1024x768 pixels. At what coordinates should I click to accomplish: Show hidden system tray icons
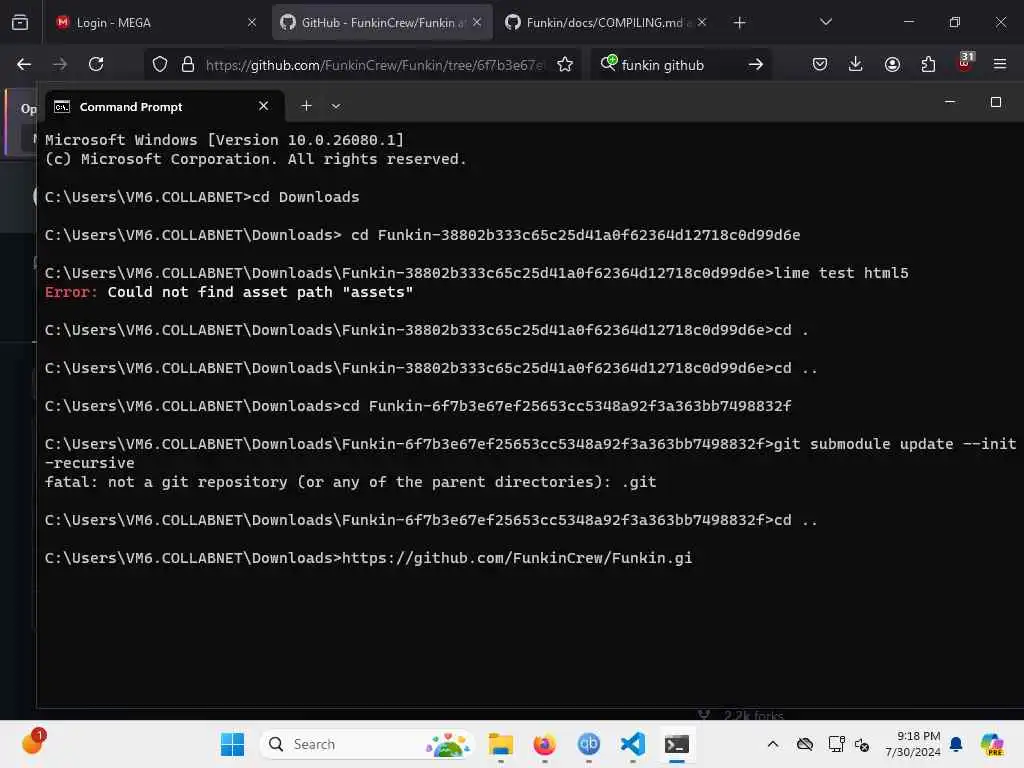773,744
